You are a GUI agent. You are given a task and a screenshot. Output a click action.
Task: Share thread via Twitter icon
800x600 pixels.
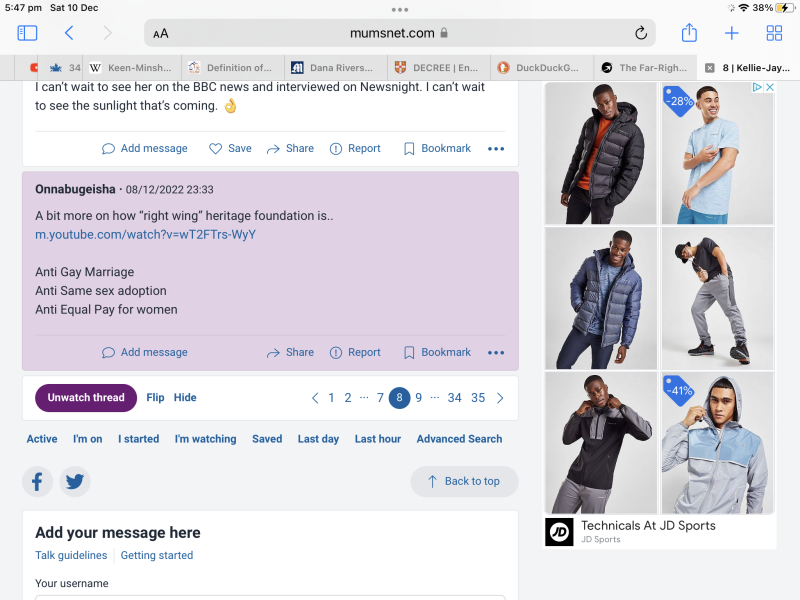click(74, 481)
